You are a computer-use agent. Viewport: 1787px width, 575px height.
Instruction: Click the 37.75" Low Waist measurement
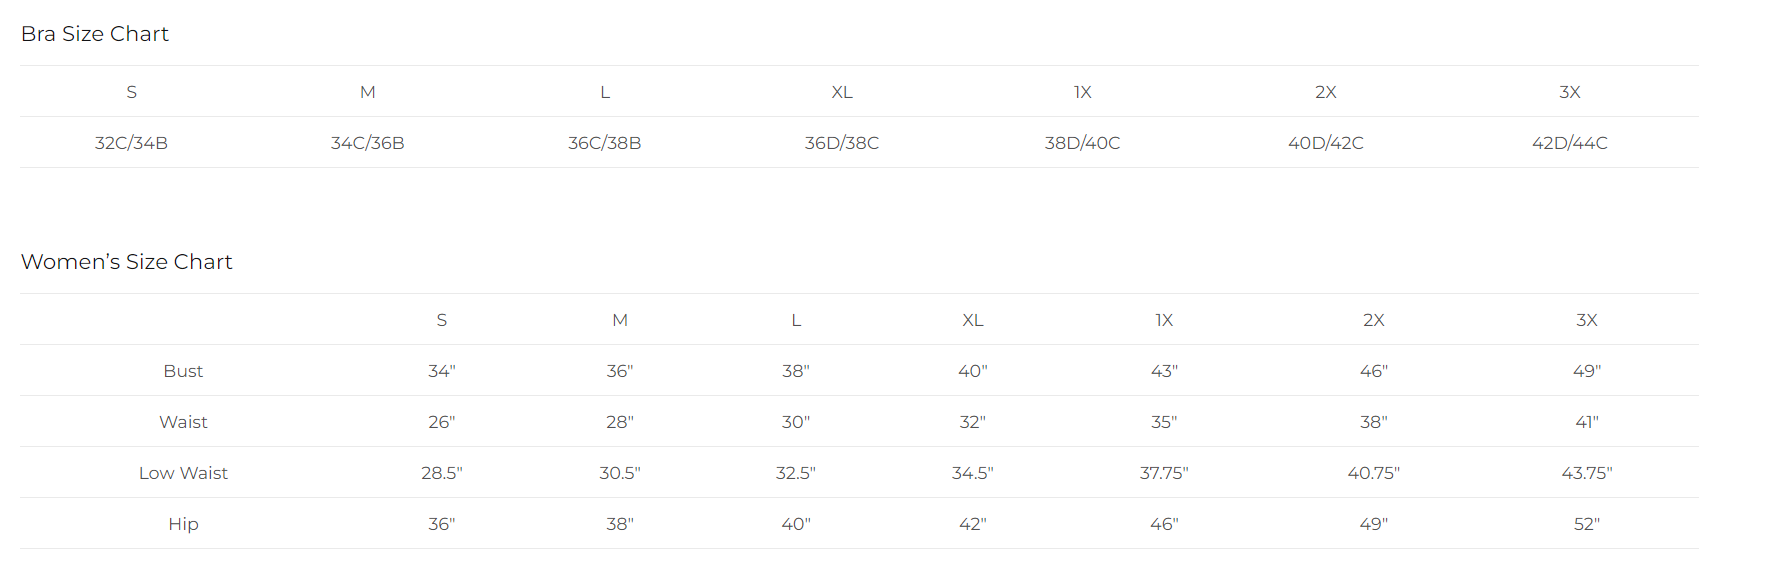(x=1164, y=473)
